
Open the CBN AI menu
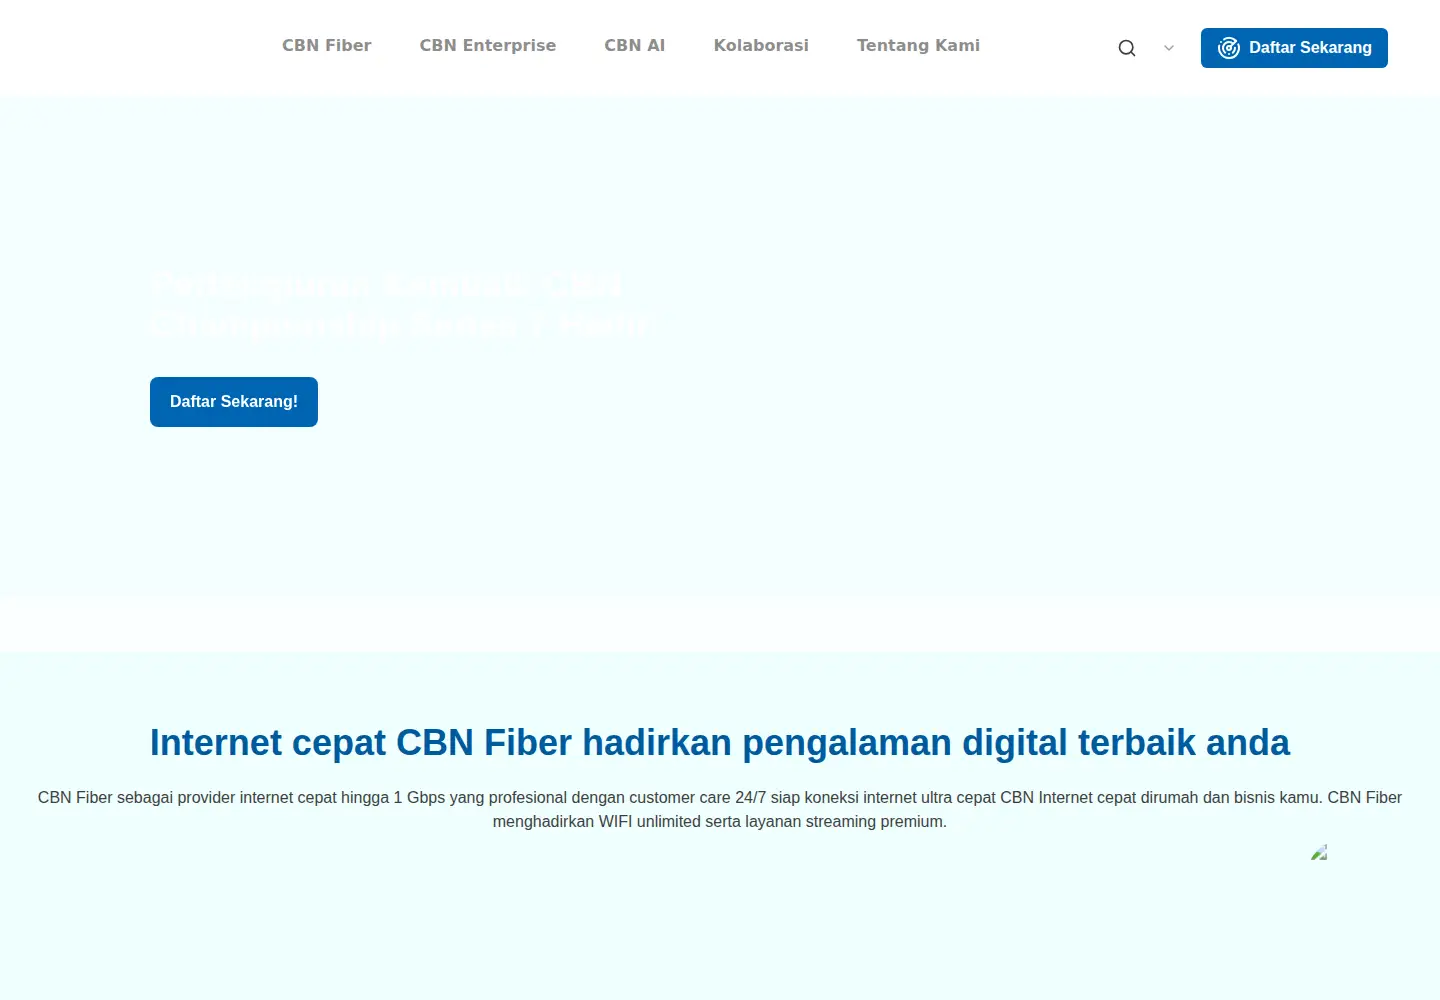click(635, 46)
